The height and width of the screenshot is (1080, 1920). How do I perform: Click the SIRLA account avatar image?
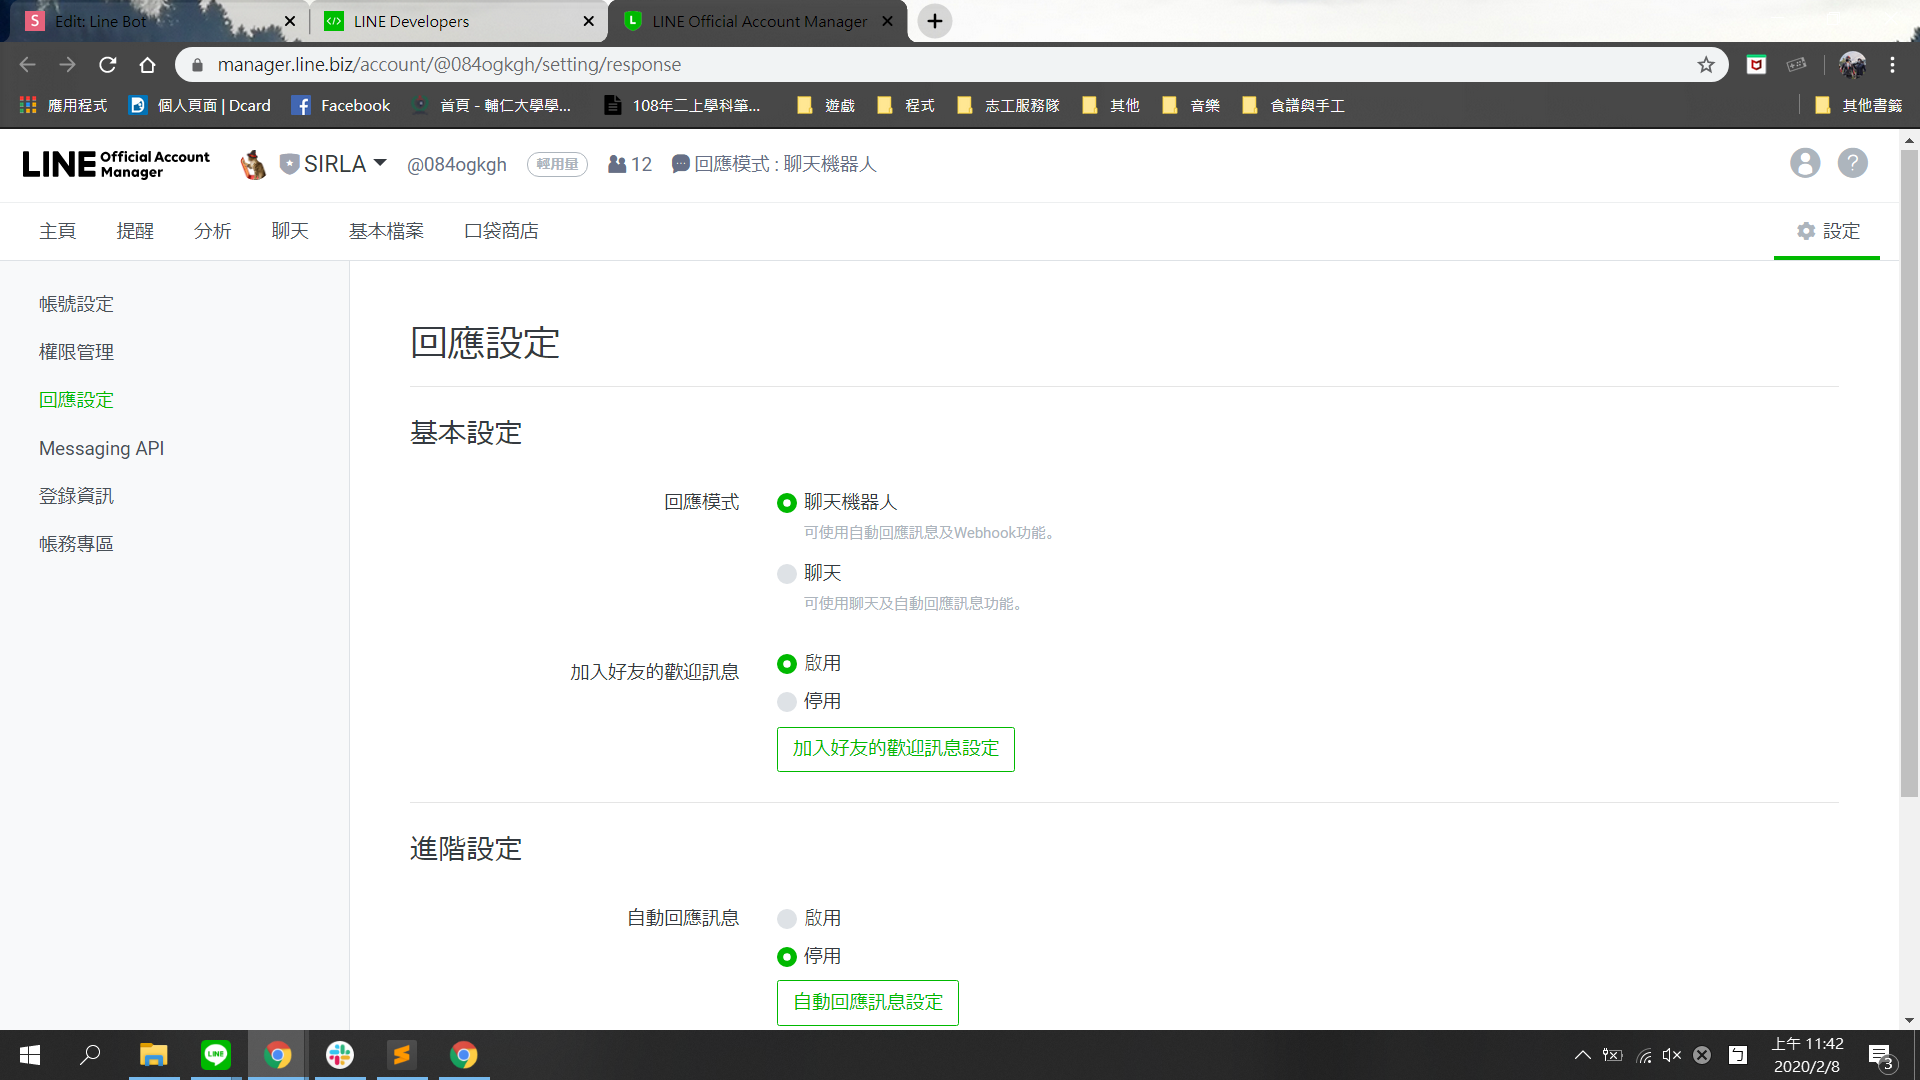254,164
